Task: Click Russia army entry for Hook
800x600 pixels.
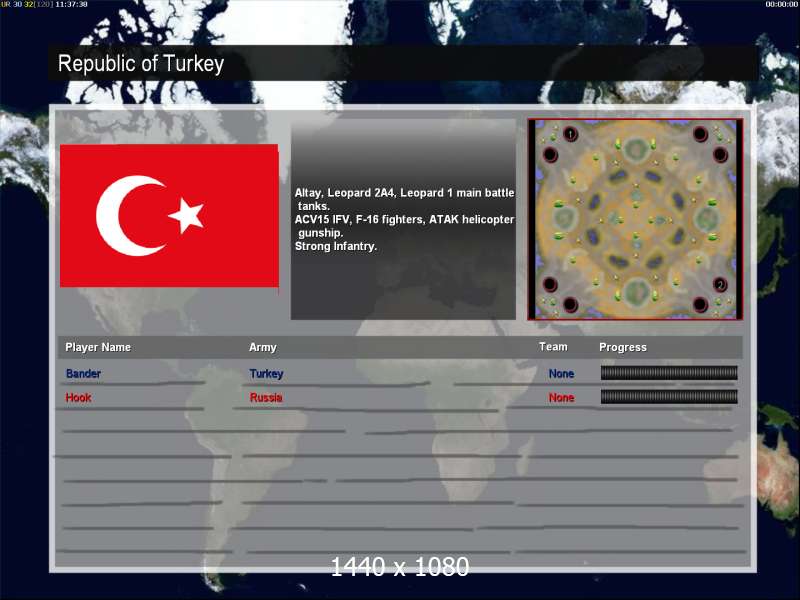Action: pyautogui.click(x=266, y=397)
